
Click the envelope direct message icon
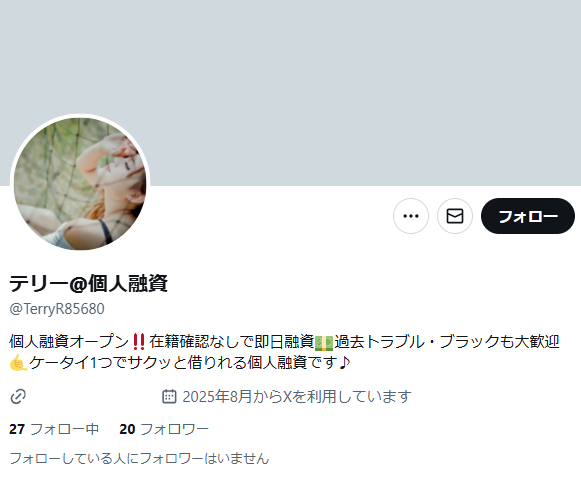point(455,216)
